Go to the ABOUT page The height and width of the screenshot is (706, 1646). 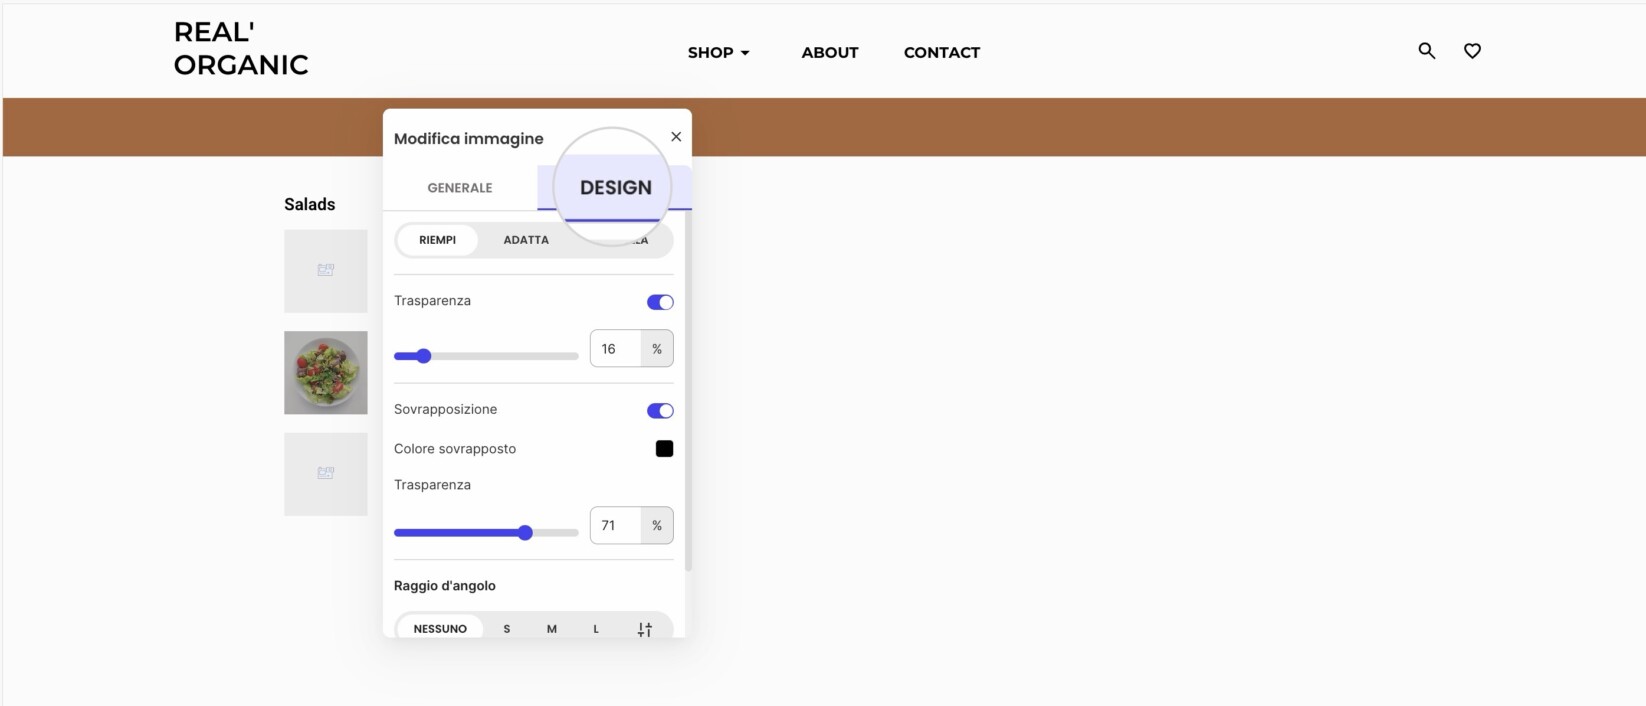tap(830, 53)
